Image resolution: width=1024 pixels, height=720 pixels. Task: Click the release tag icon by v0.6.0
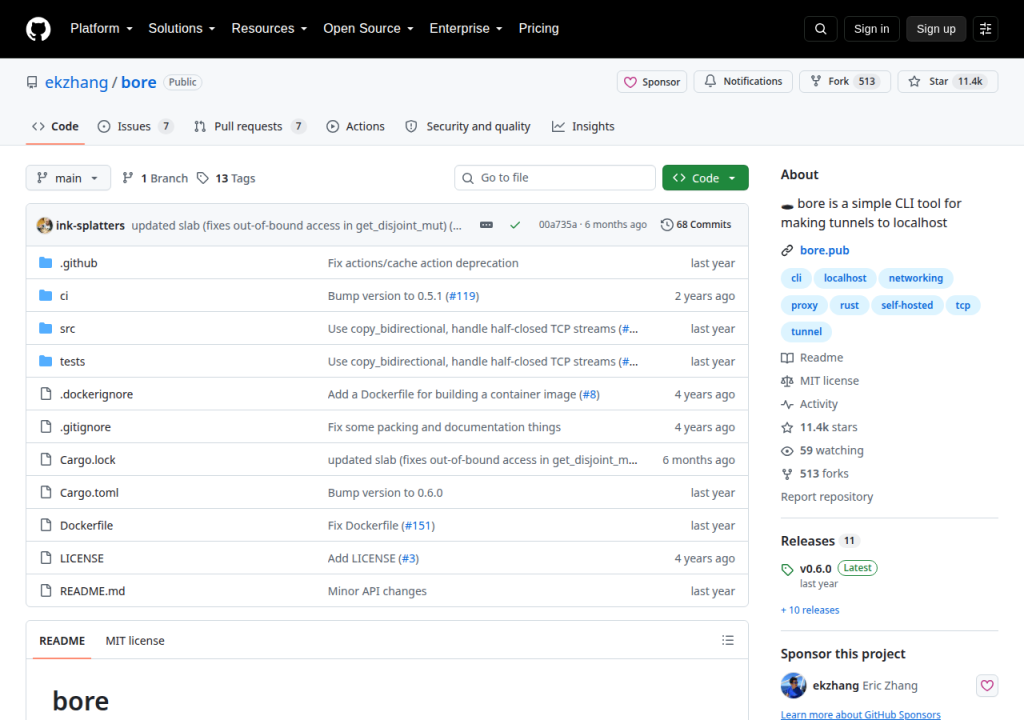787,569
